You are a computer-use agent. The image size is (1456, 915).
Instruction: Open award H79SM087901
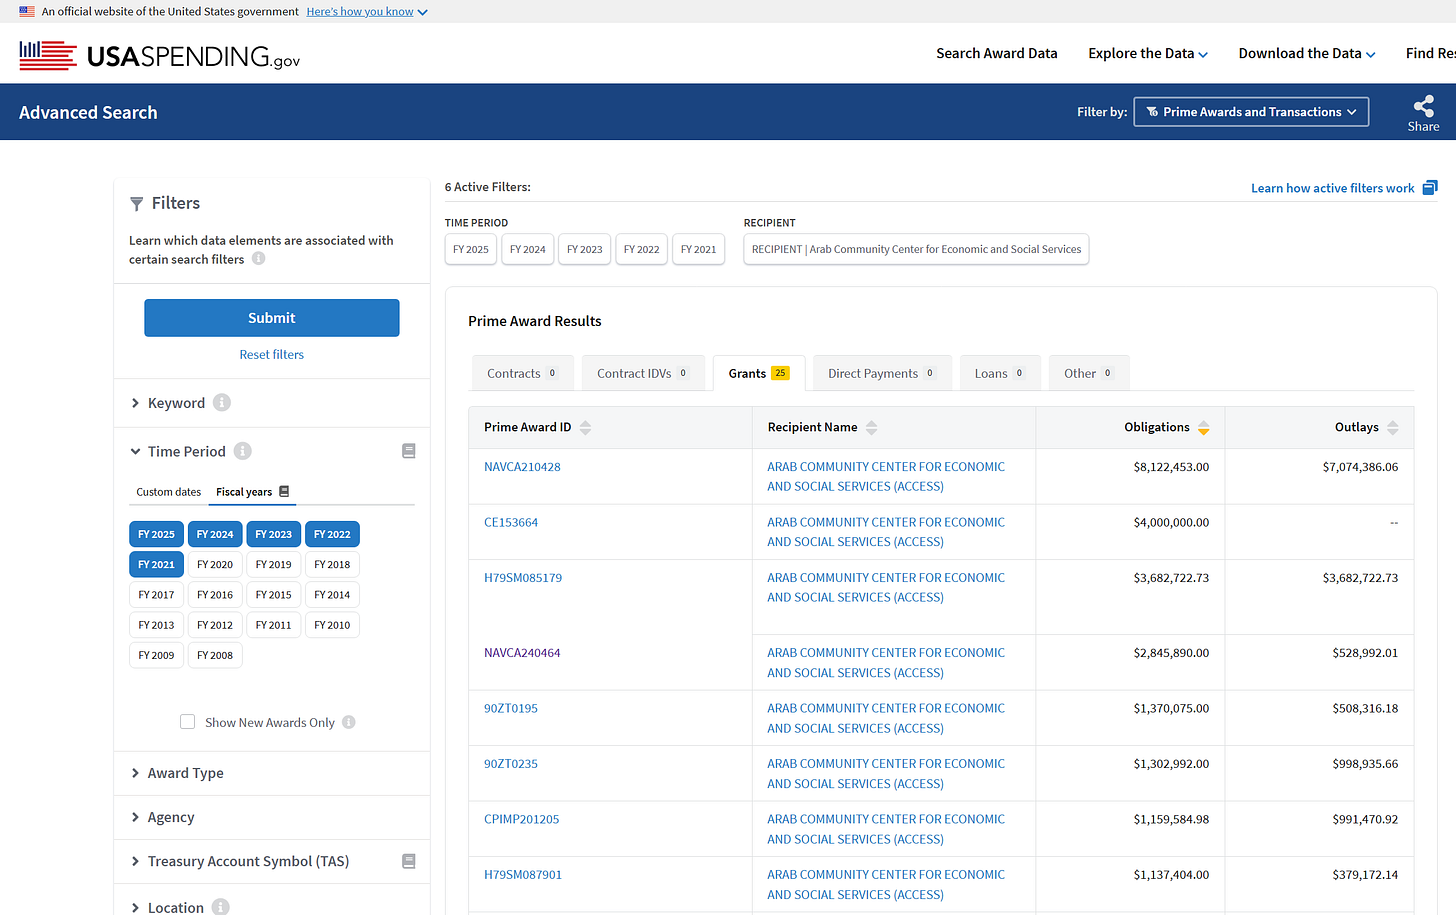click(523, 875)
